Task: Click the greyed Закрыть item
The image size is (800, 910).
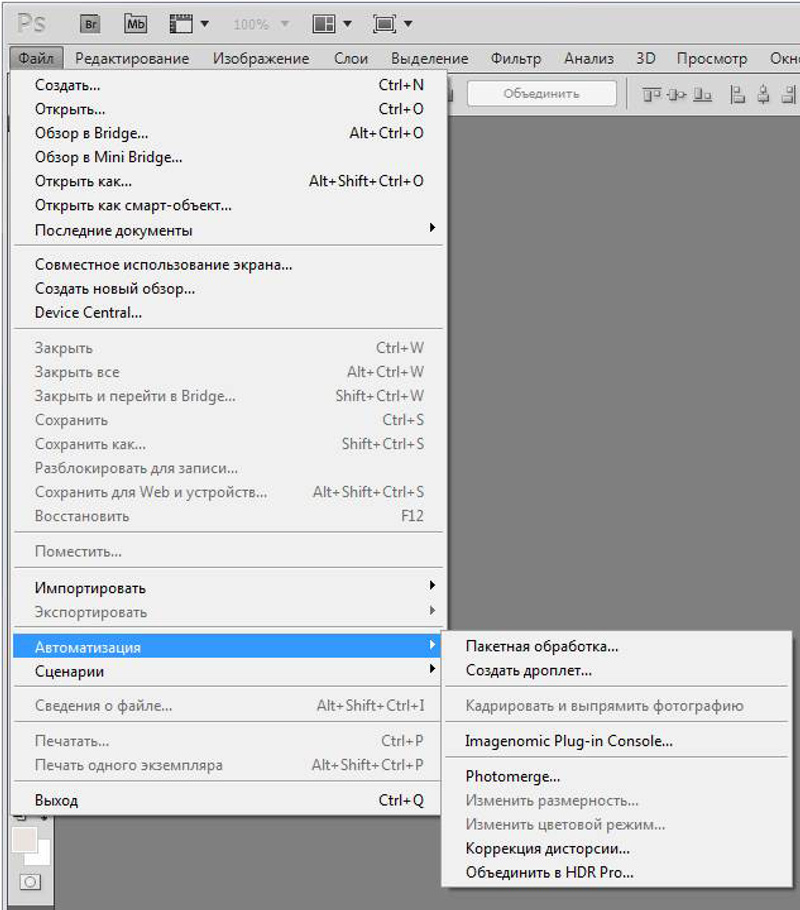Action: pyautogui.click(x=227, y=348)
